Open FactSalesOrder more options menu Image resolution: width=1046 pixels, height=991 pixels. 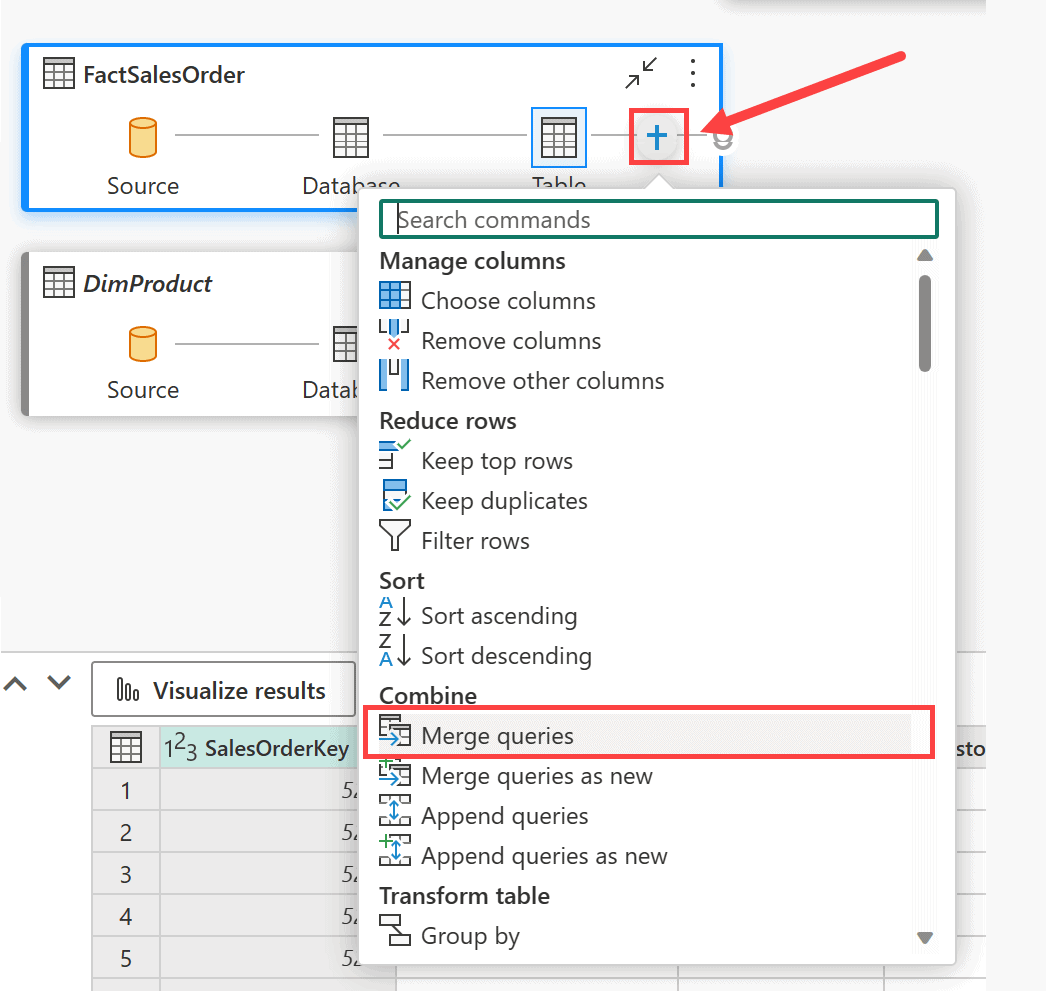click(x=693, y=73)
